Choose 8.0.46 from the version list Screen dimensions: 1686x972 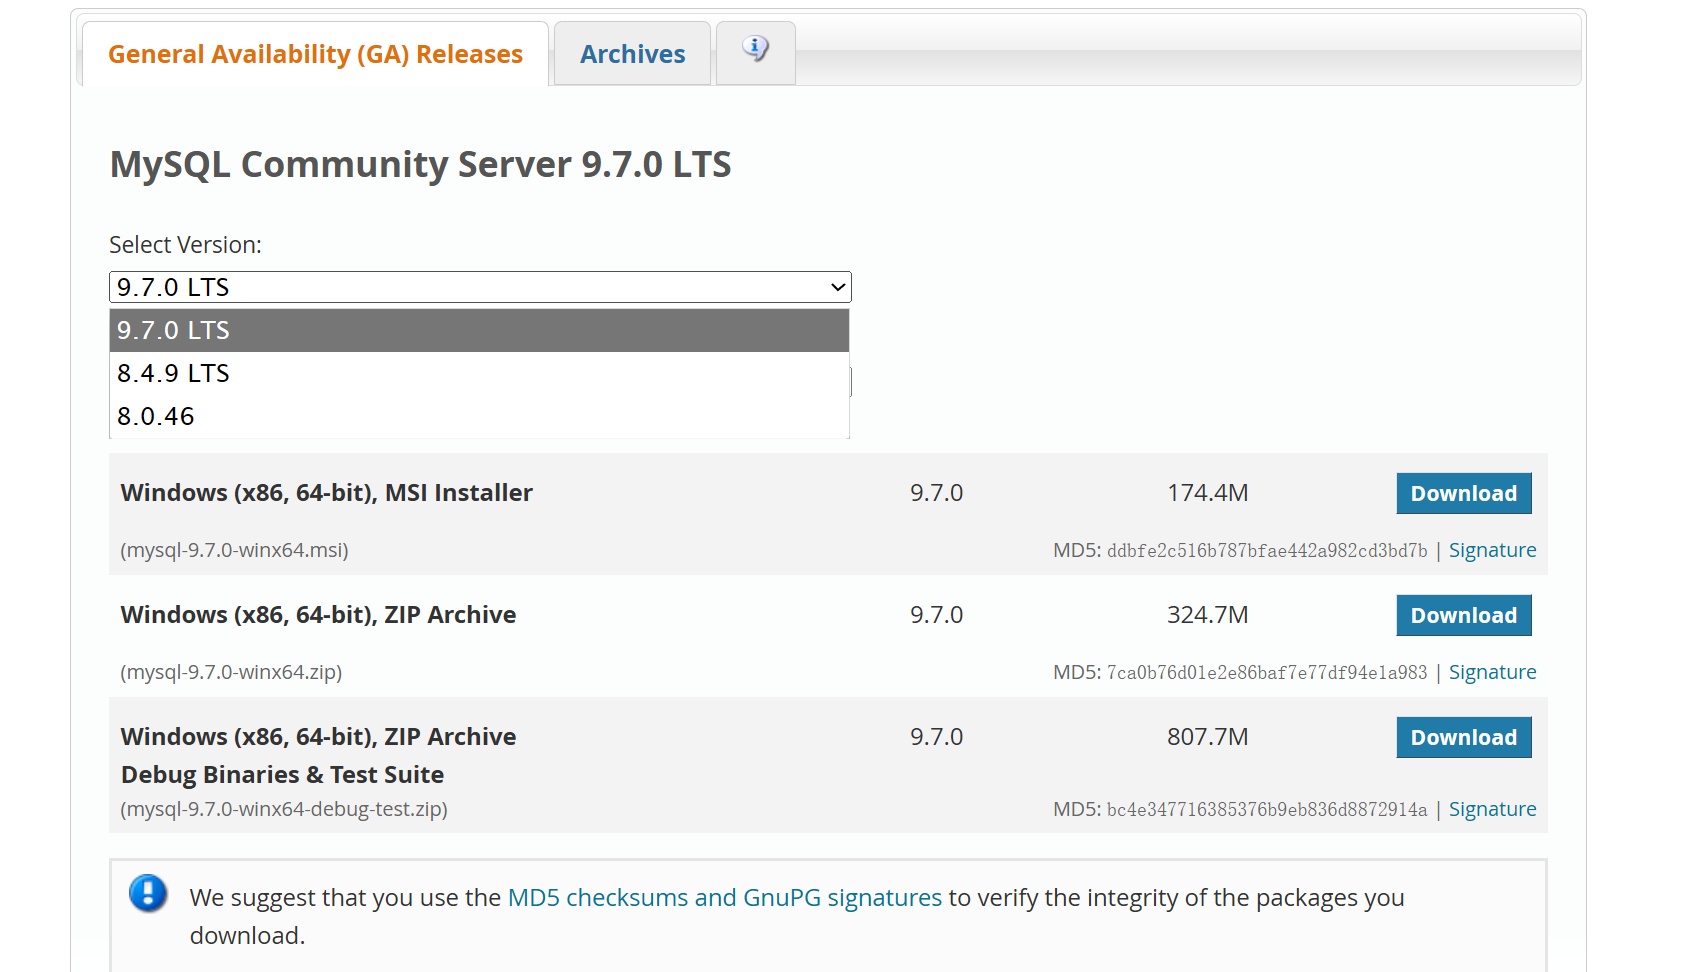479,416
